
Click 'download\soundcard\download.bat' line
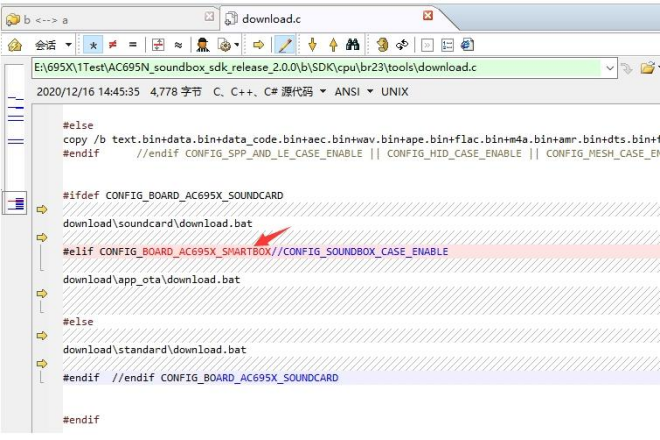pyautogui.click(x=157, y=223)
